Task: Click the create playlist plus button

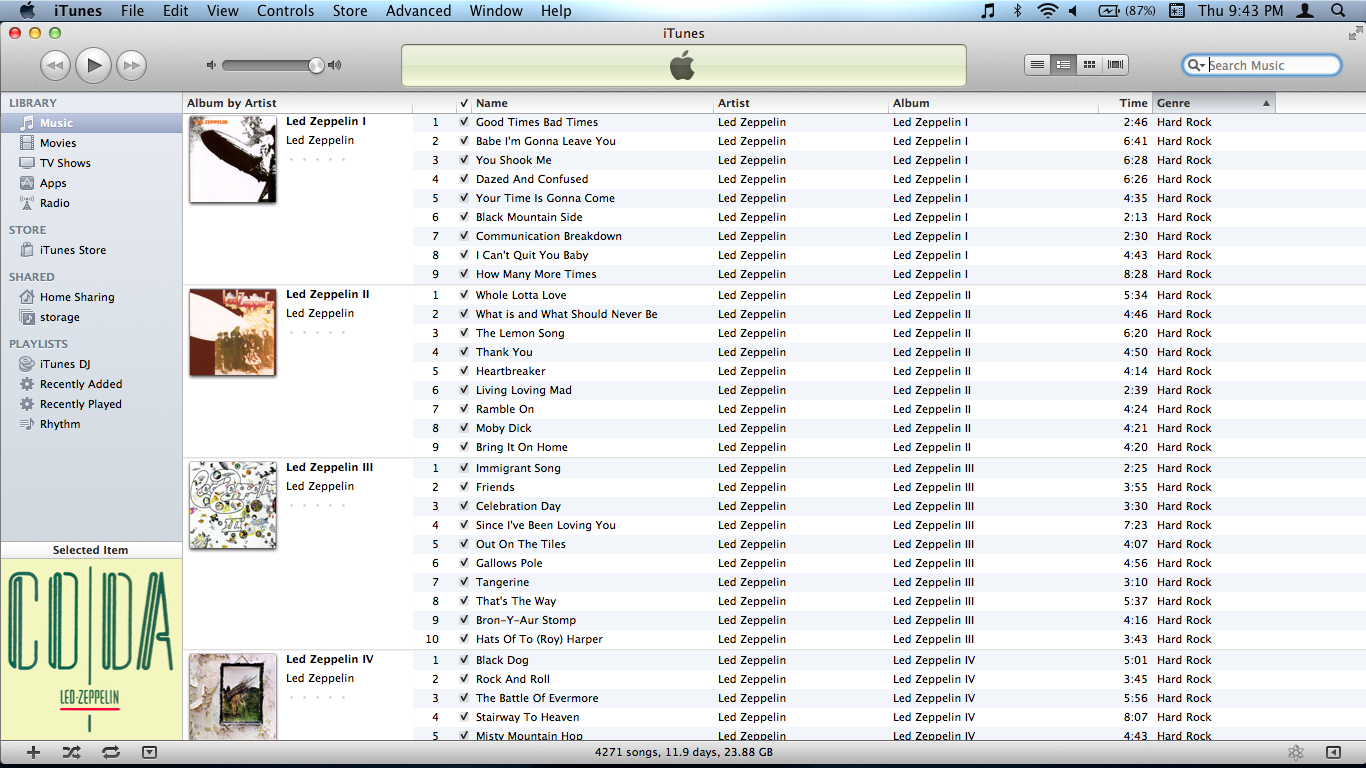Action: [33, 752]
